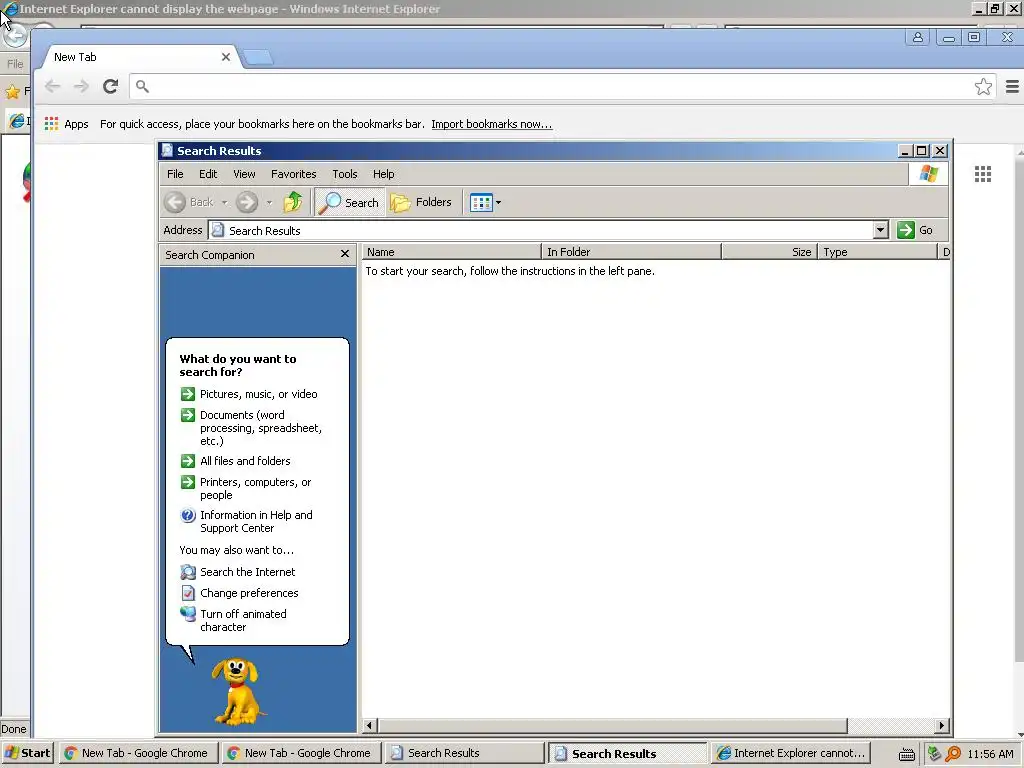
Task: Switch to first New Tab - Google Chrome taskbar item
Action: (137, 753)
